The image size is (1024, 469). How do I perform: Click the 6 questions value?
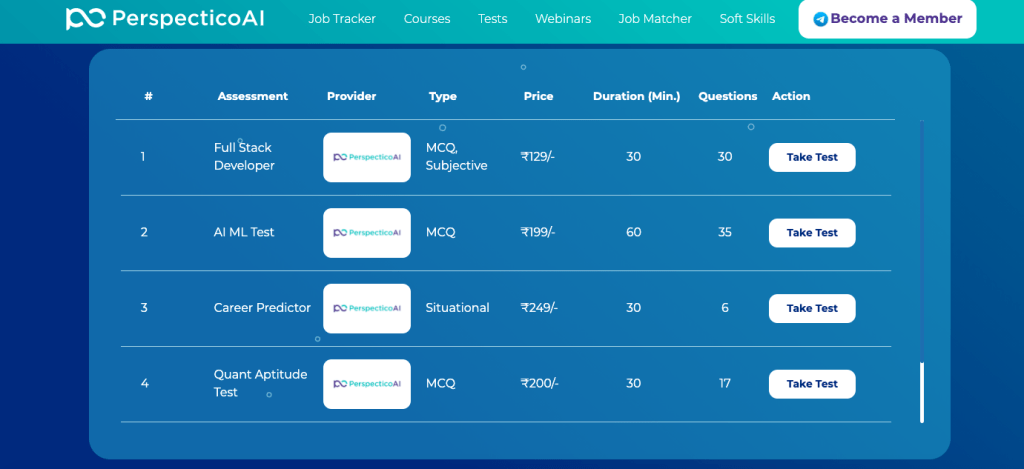725,308
